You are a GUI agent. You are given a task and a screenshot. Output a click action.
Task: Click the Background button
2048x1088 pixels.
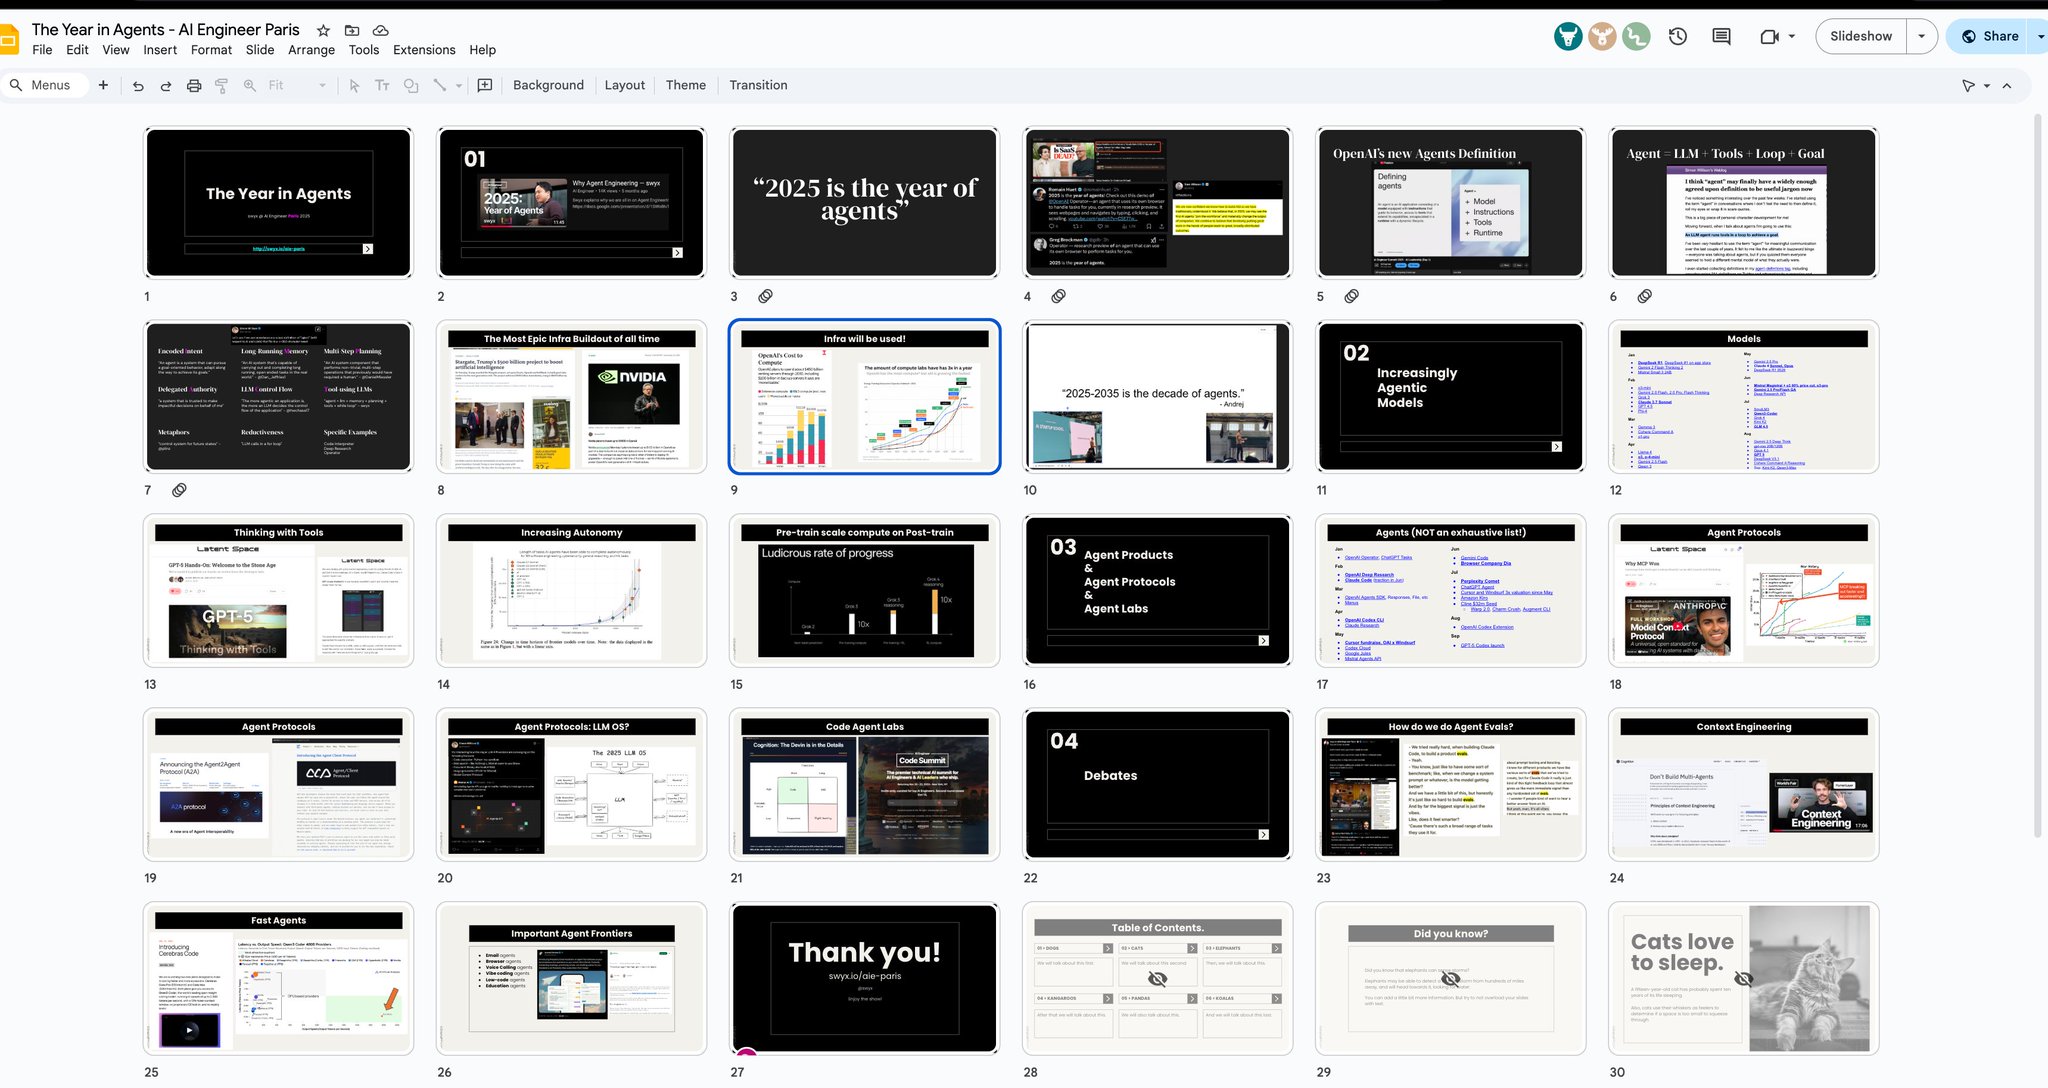[548, 85]
